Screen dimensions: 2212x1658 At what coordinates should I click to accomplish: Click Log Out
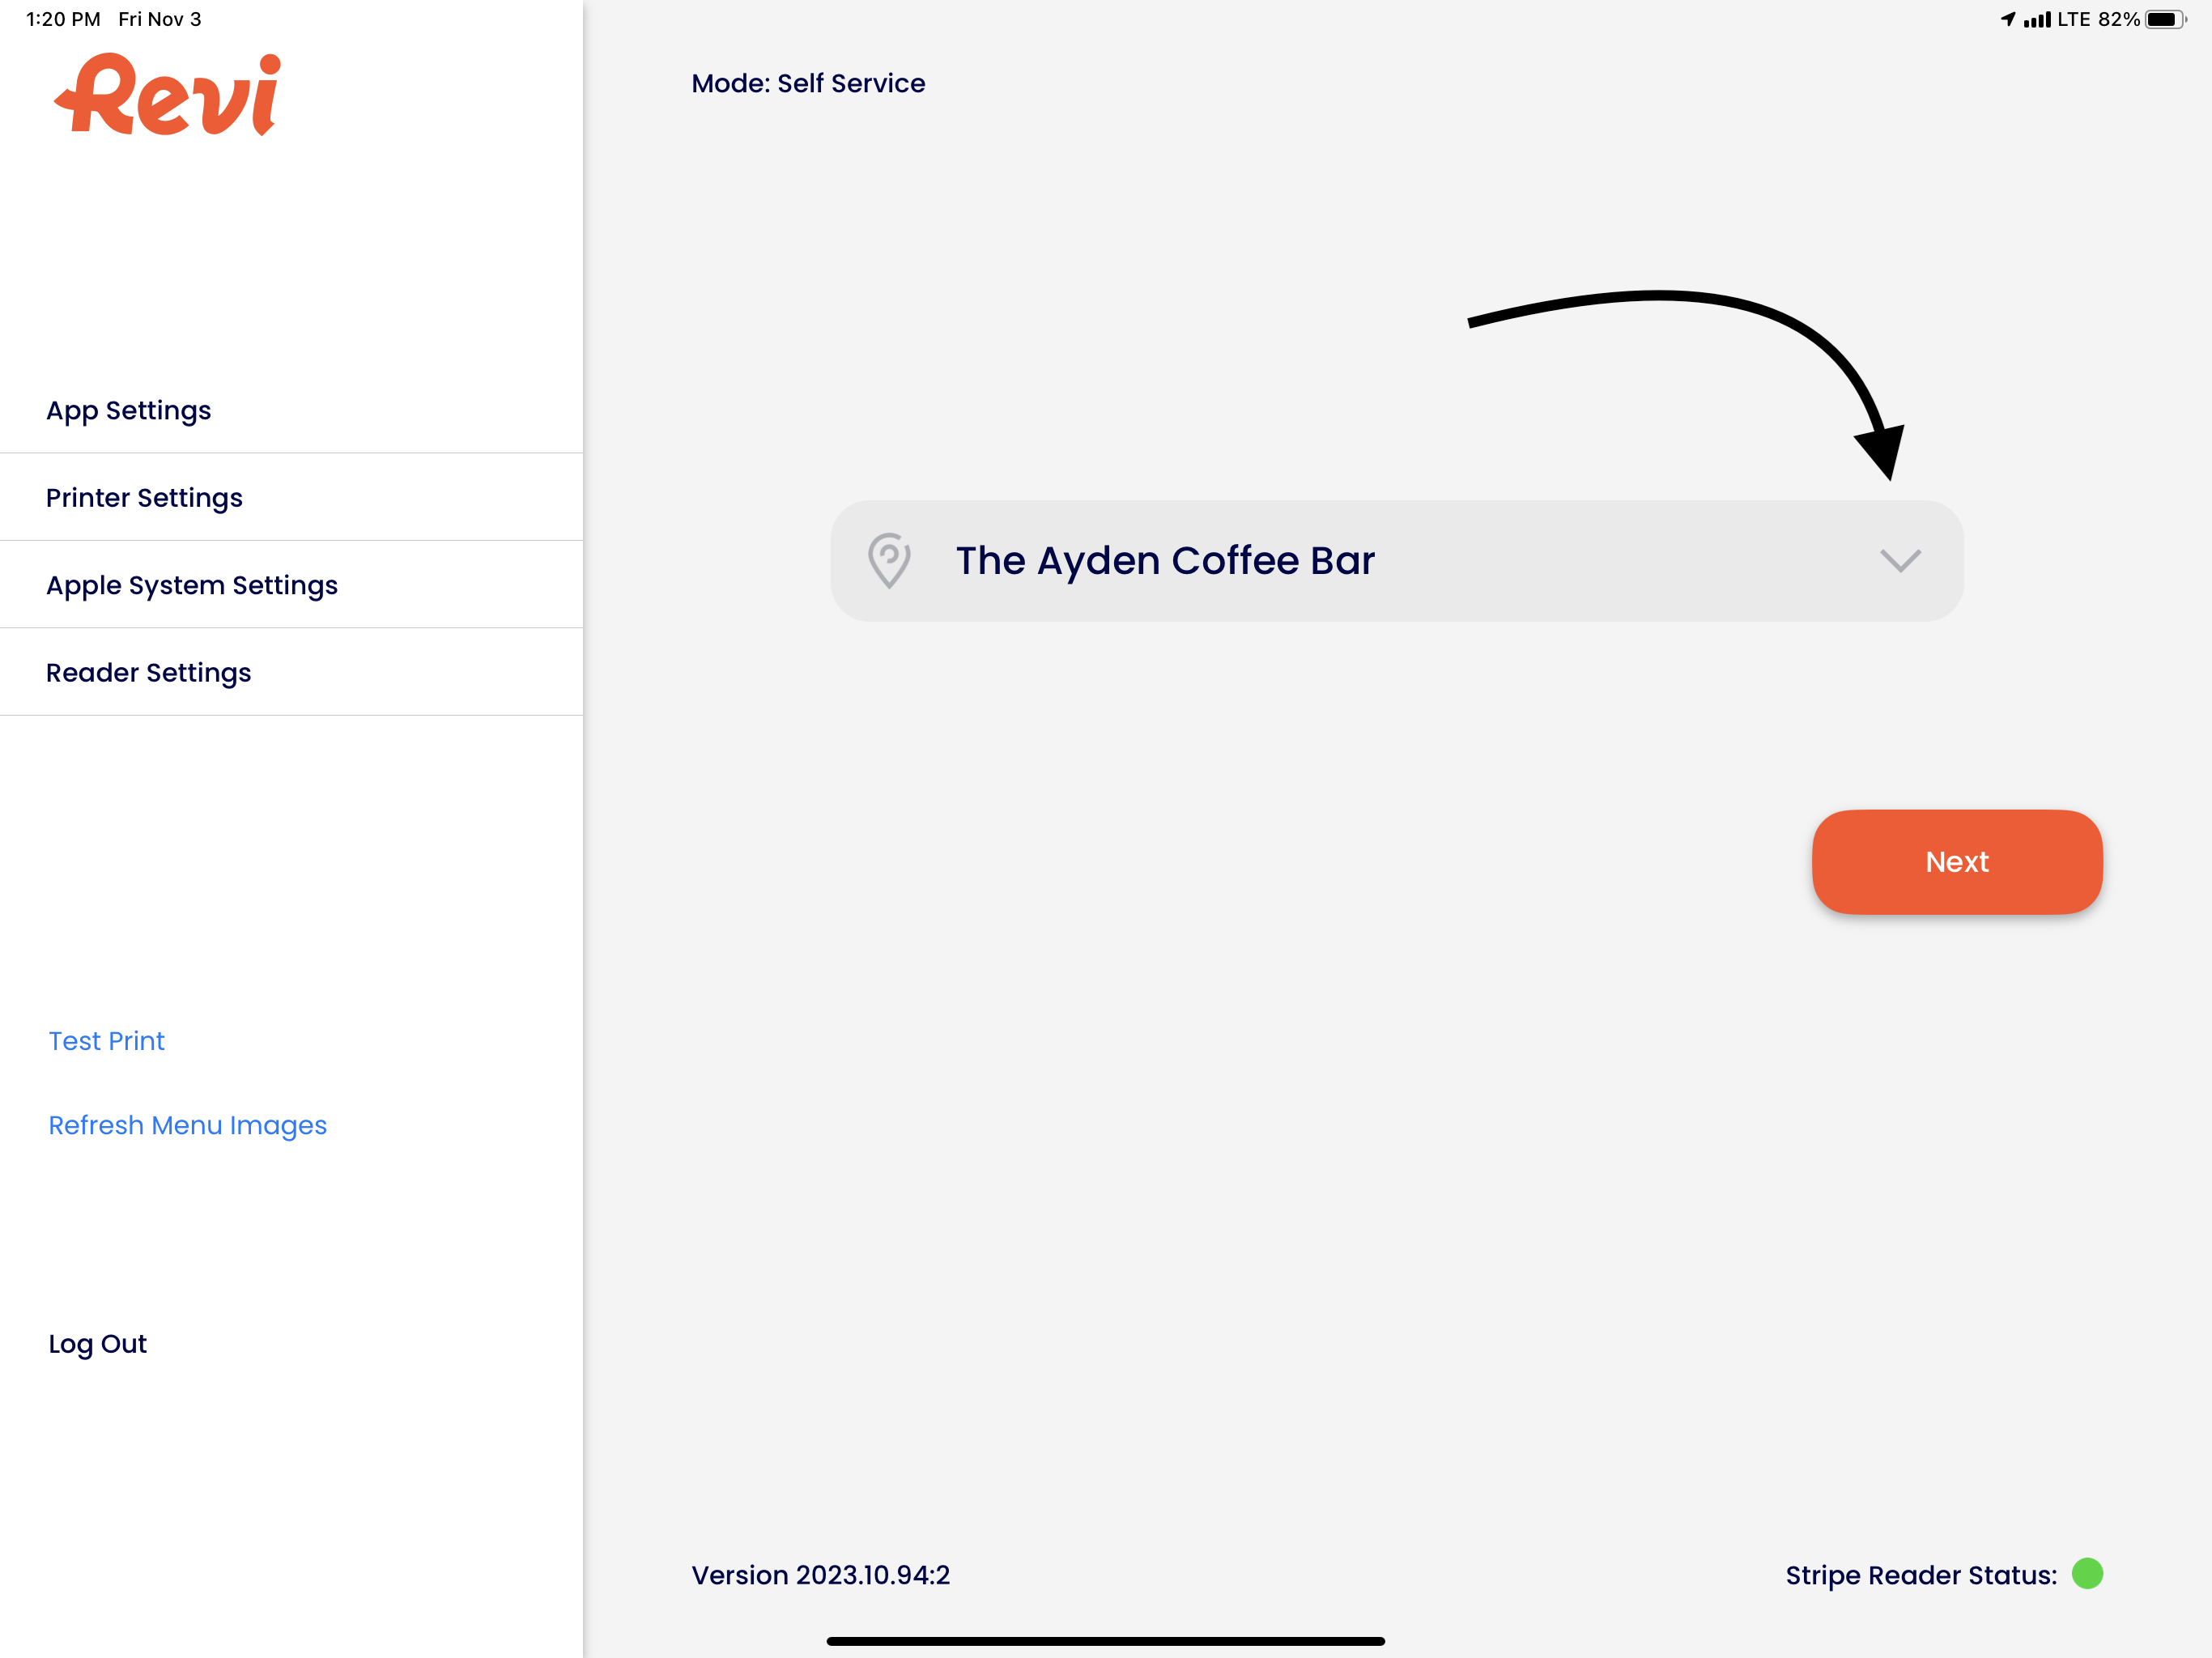(x=97, y=1344)
